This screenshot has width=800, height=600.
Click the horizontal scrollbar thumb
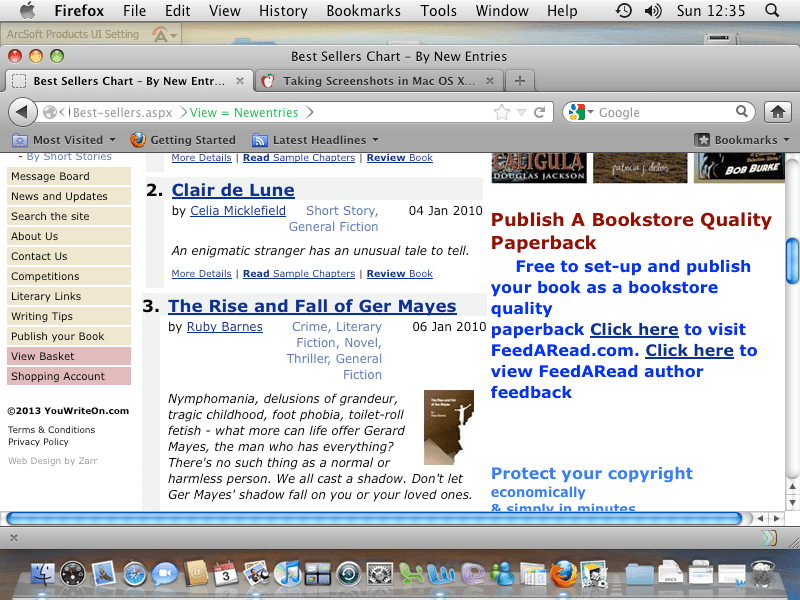374,519
